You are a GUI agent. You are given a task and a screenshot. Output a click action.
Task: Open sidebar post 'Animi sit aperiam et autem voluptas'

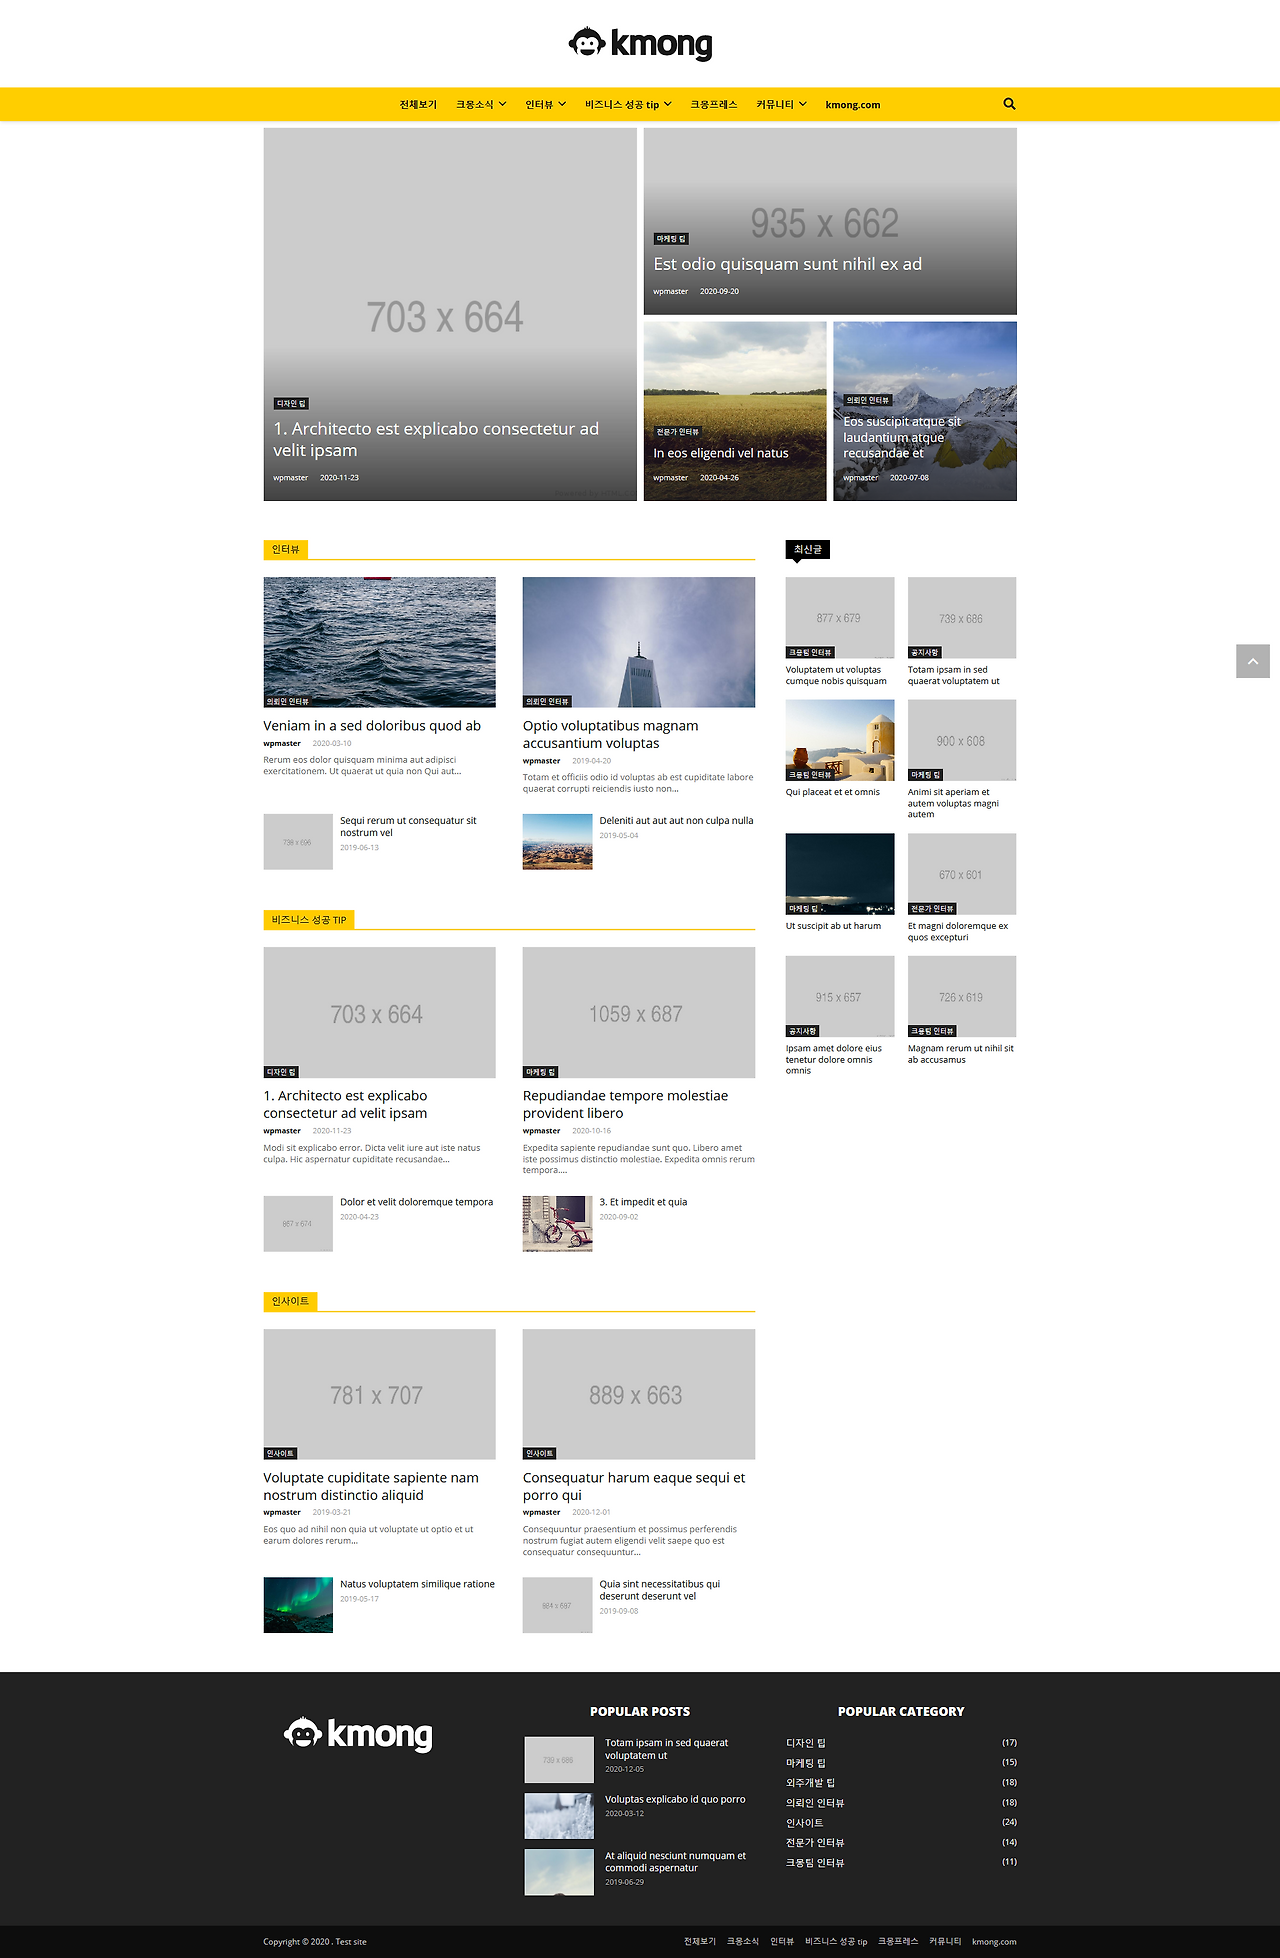click(x=954, y=803)
